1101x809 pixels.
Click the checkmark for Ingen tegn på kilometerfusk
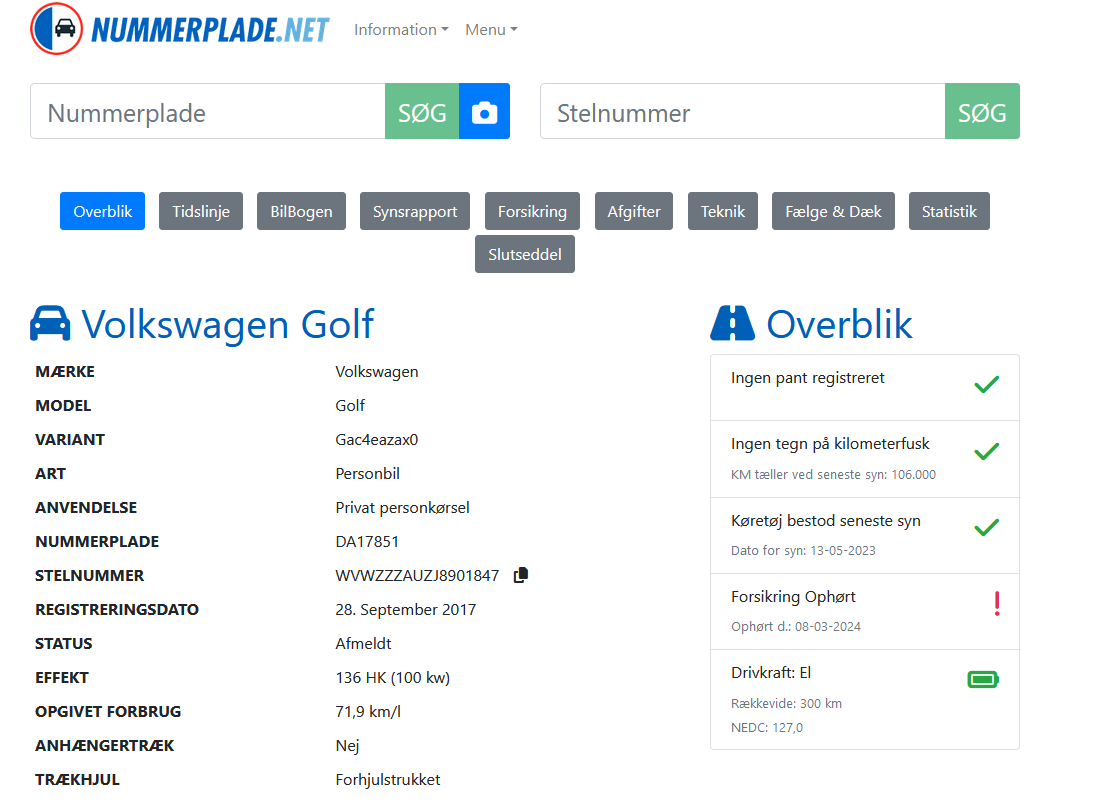(987, 452)
